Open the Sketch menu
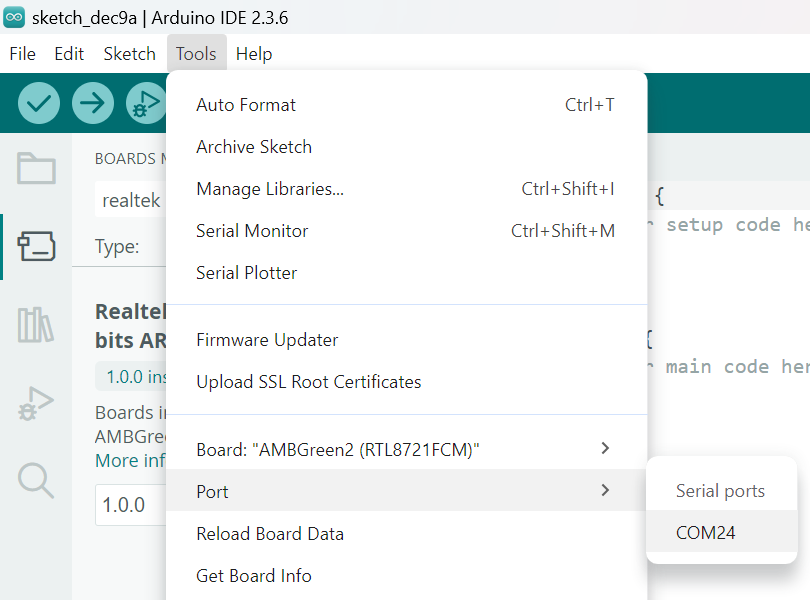This screenshot has width=810, height=600. 129,54
